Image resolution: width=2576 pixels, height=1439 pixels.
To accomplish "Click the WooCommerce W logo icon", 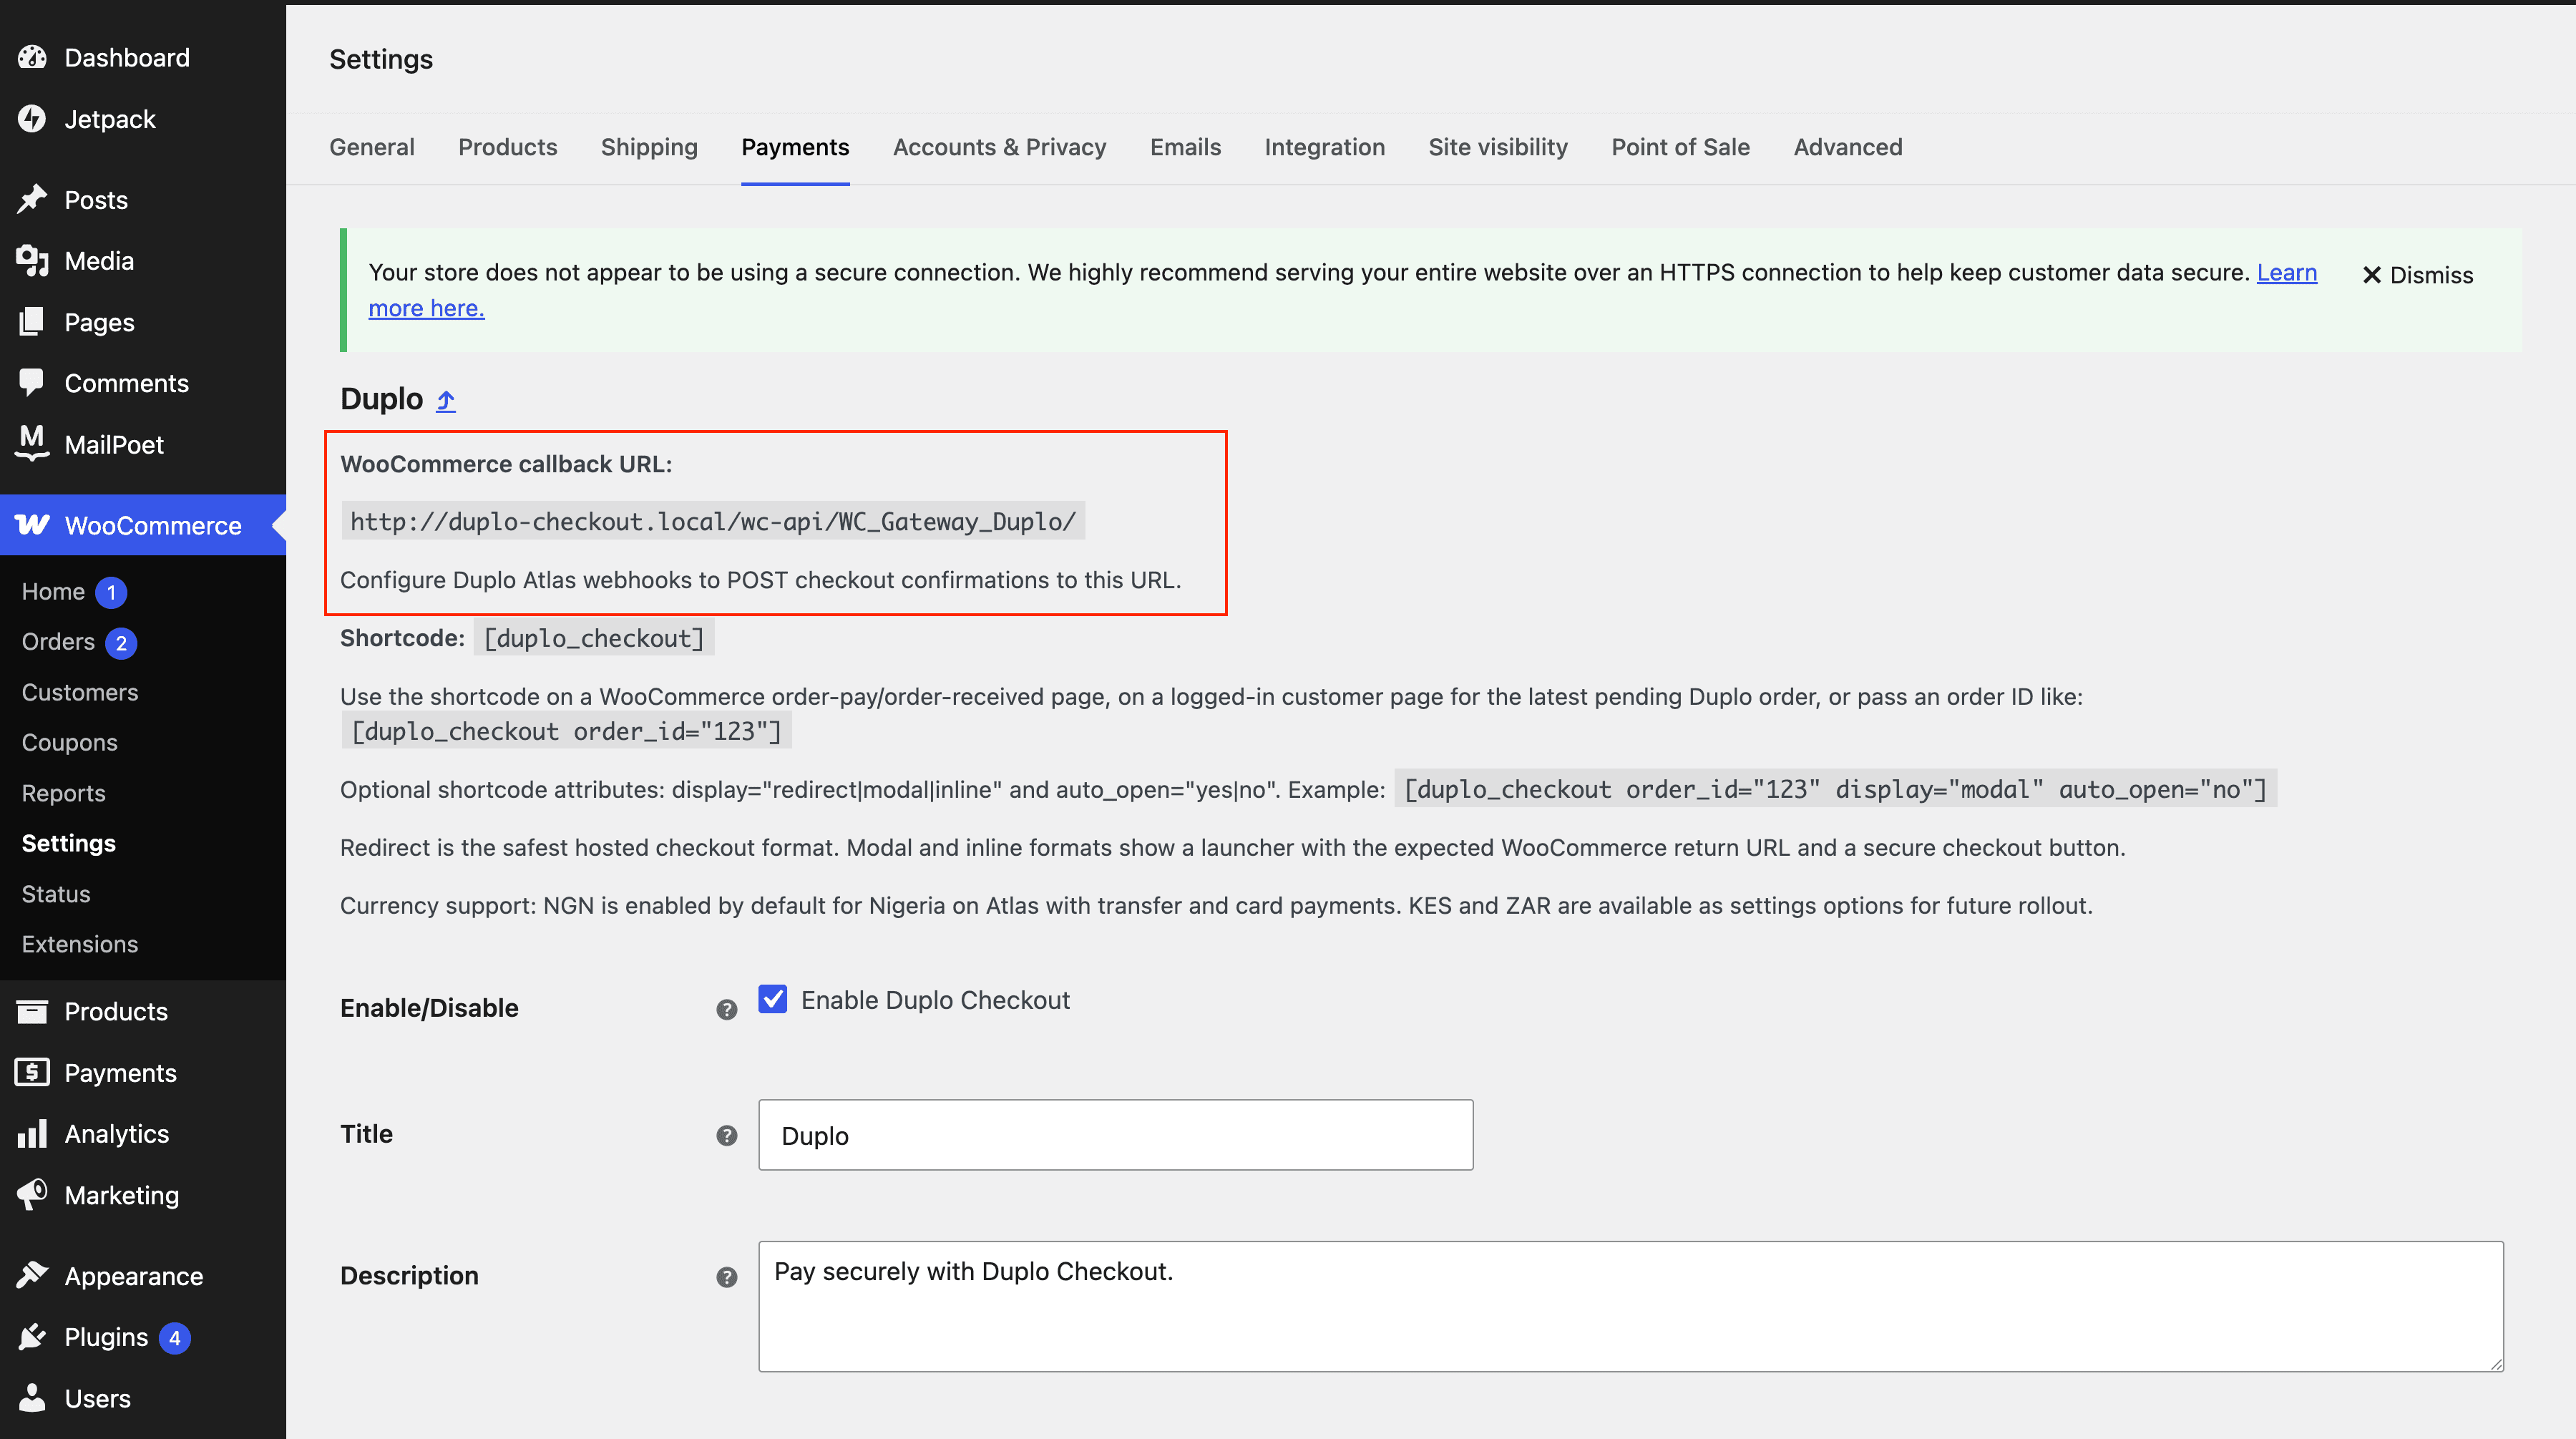I will pos(32,524).
